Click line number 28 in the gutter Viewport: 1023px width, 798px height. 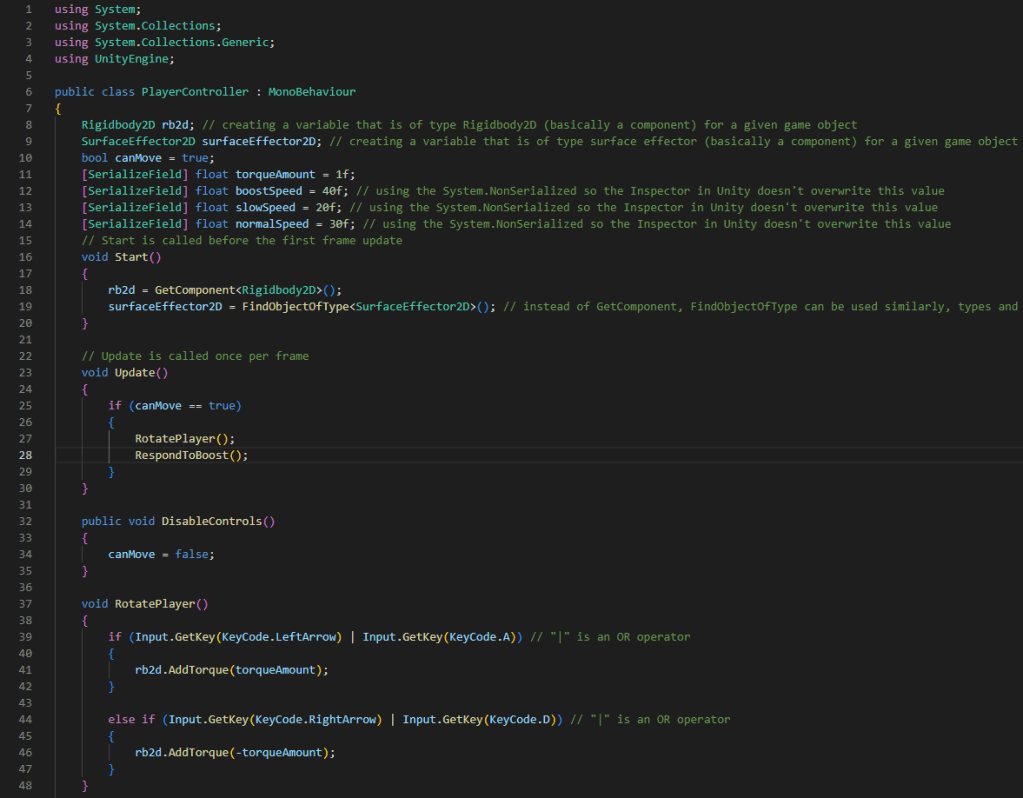point(27,454)
